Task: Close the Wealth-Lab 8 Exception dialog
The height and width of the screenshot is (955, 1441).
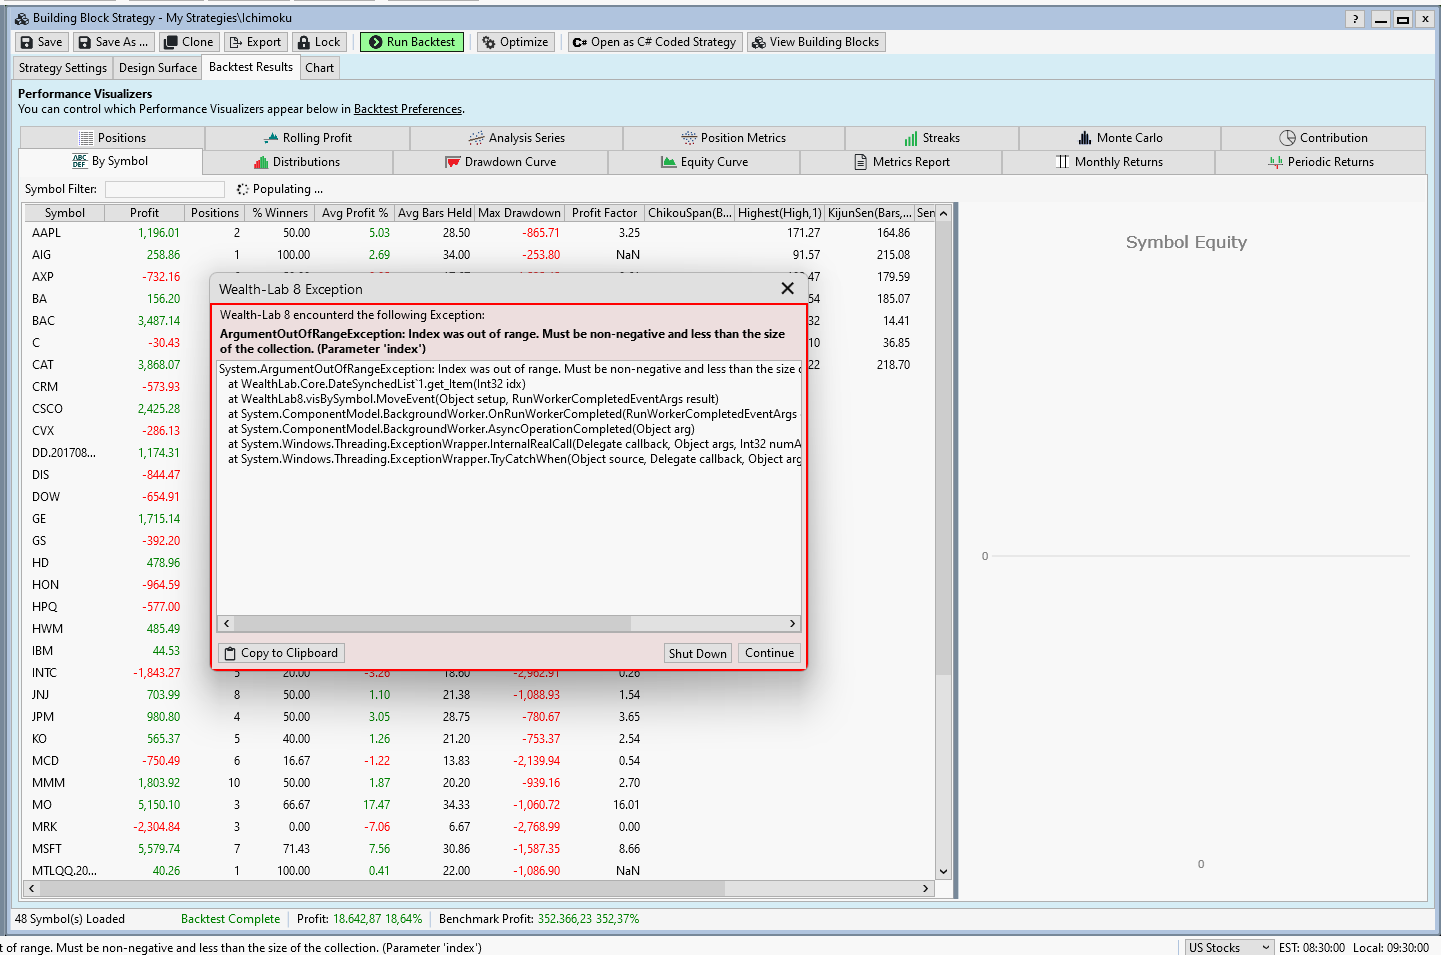Action: tap(787, 288)
